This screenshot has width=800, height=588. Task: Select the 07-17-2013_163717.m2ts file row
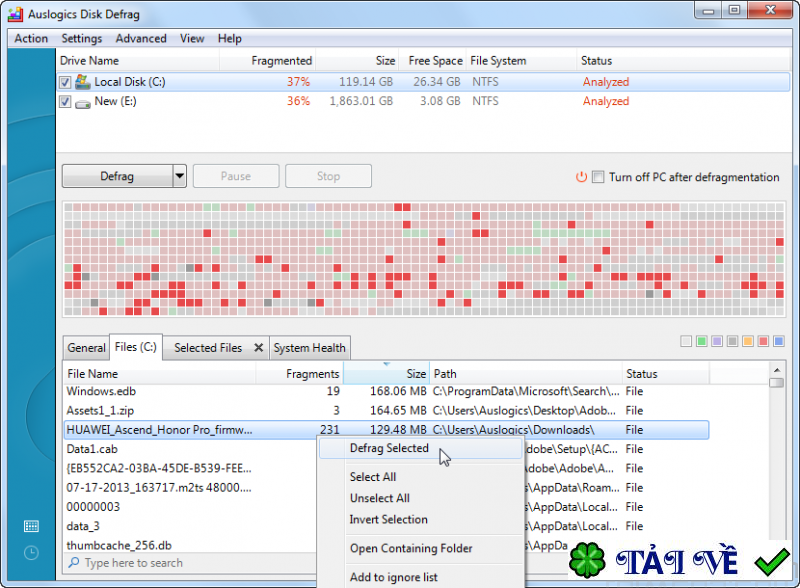190,488
